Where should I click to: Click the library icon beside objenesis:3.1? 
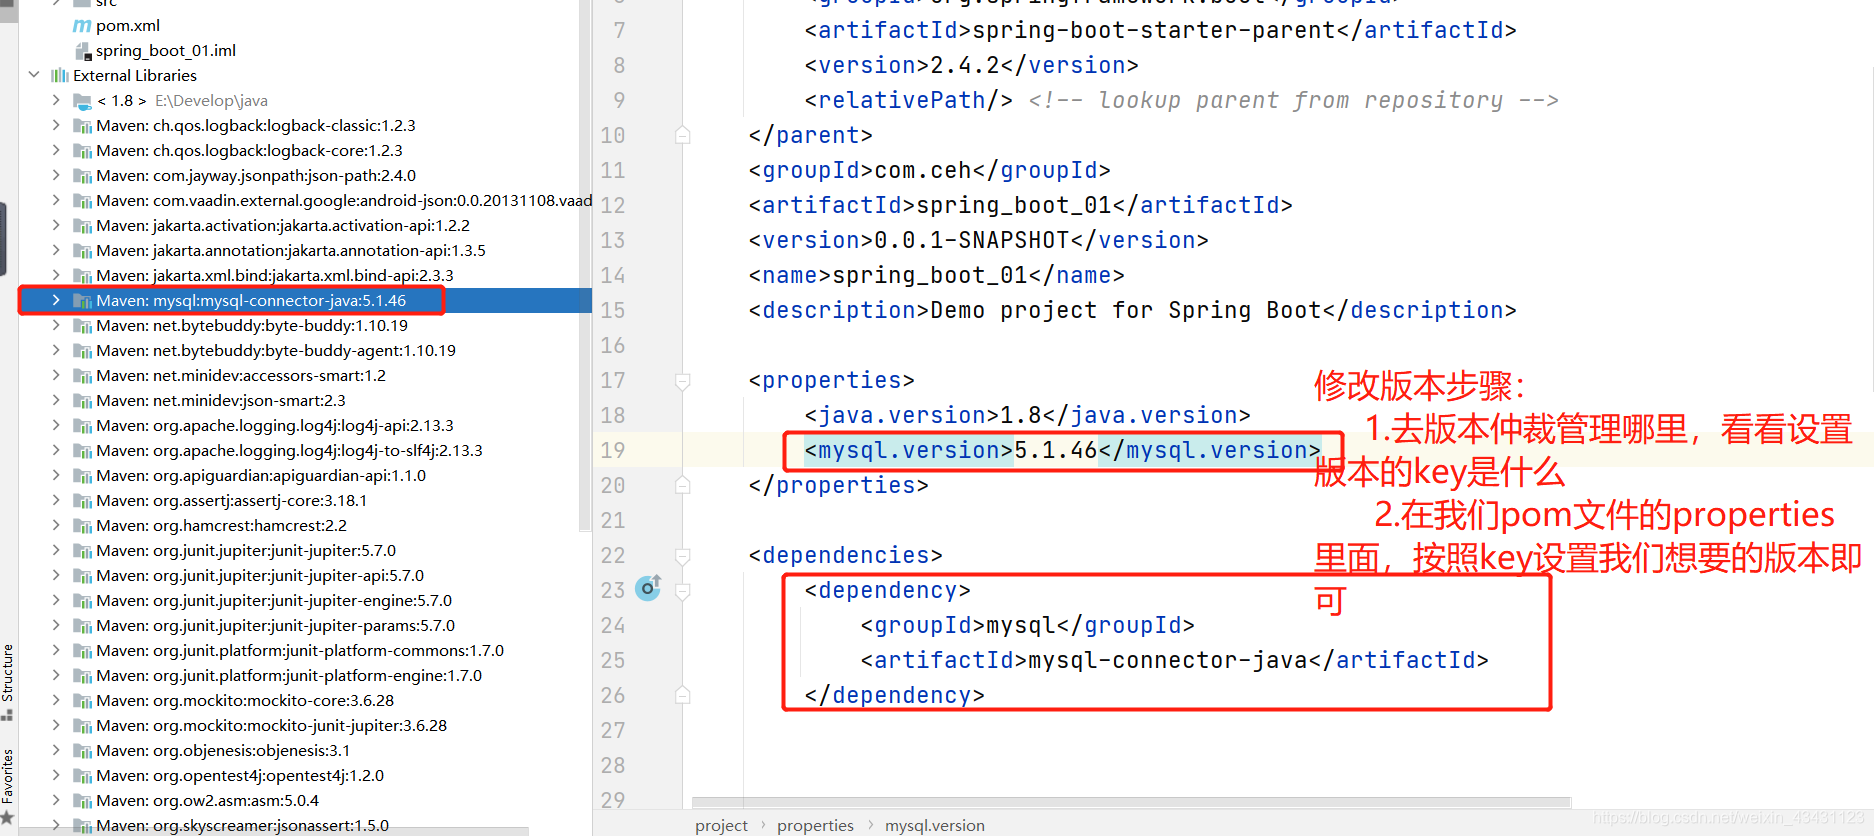[x=83, y=751]
